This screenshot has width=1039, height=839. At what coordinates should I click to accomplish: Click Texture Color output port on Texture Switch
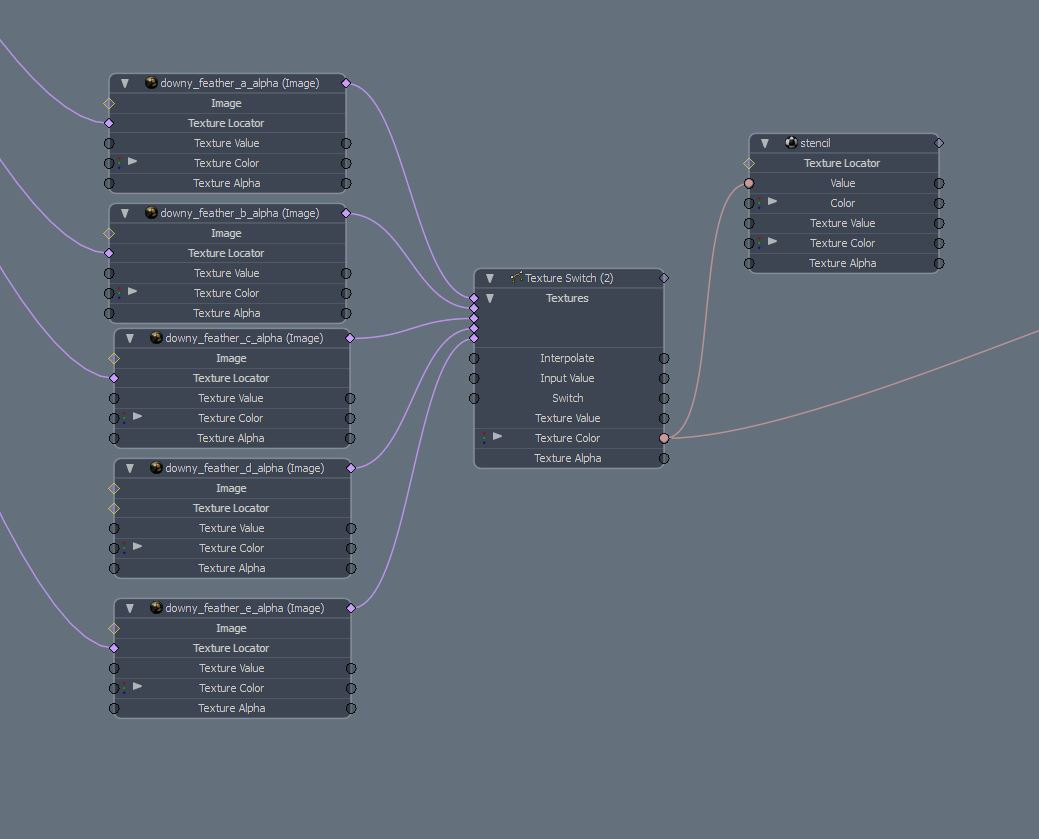point(664,438)
